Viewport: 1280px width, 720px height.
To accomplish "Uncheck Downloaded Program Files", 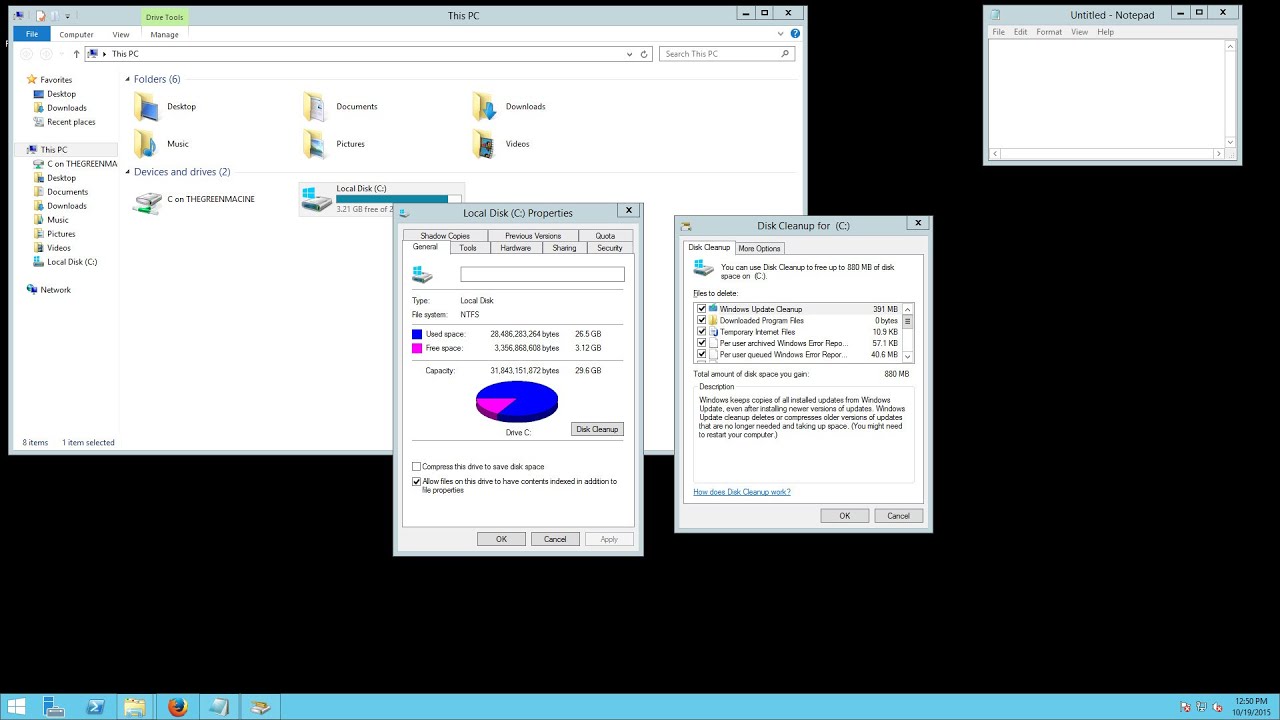I will click(701, 320).
